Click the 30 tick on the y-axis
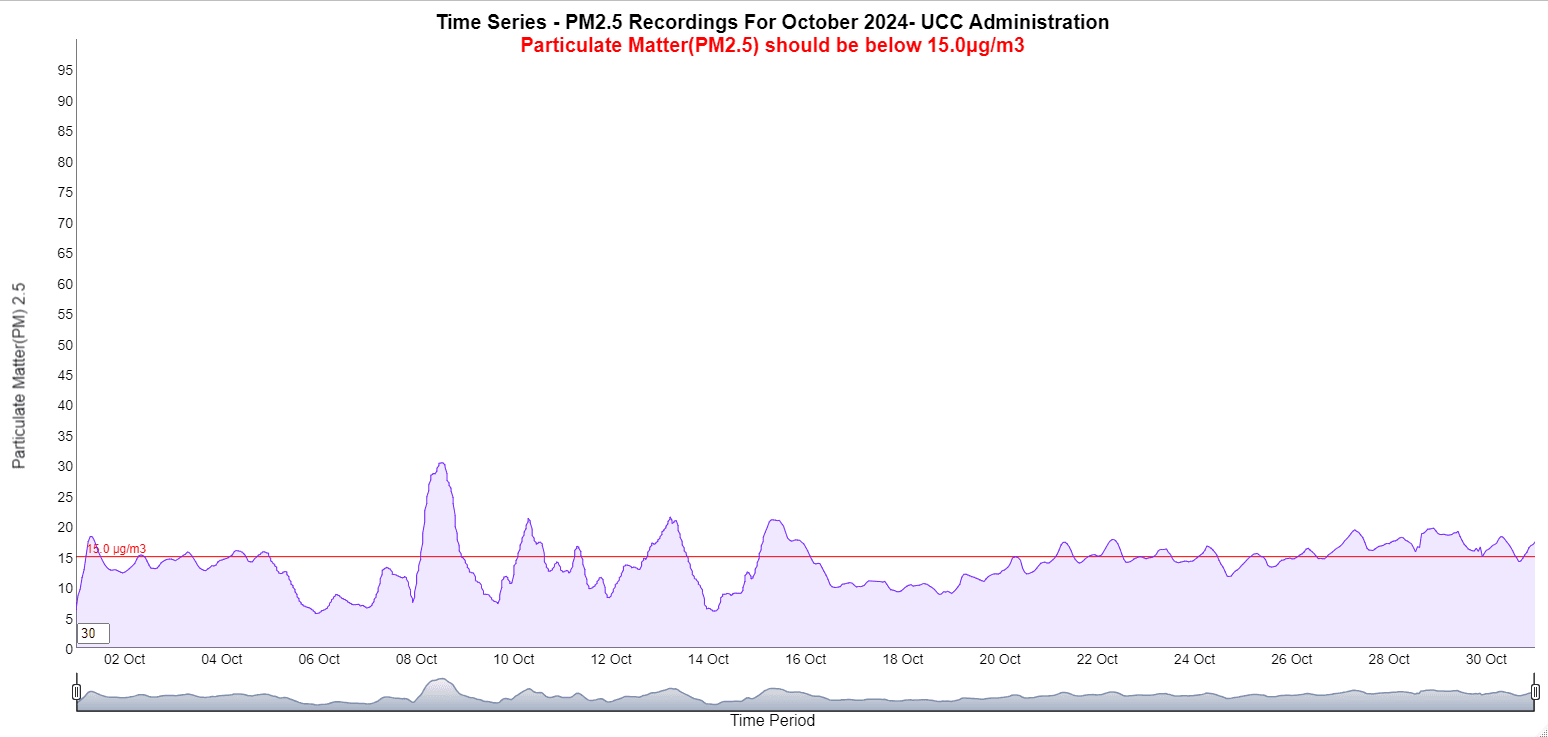1548x737 pixels. pyautogui.click(x=64, y=466)
